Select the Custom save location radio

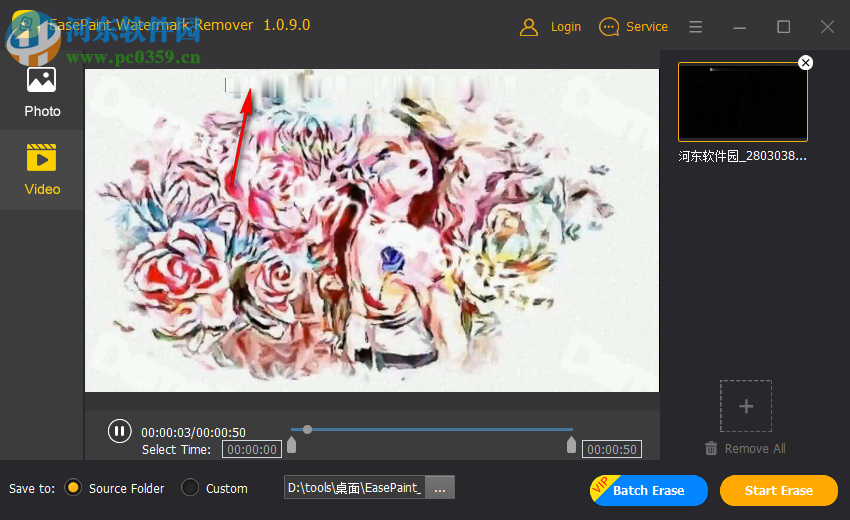(x=190, y=488)
